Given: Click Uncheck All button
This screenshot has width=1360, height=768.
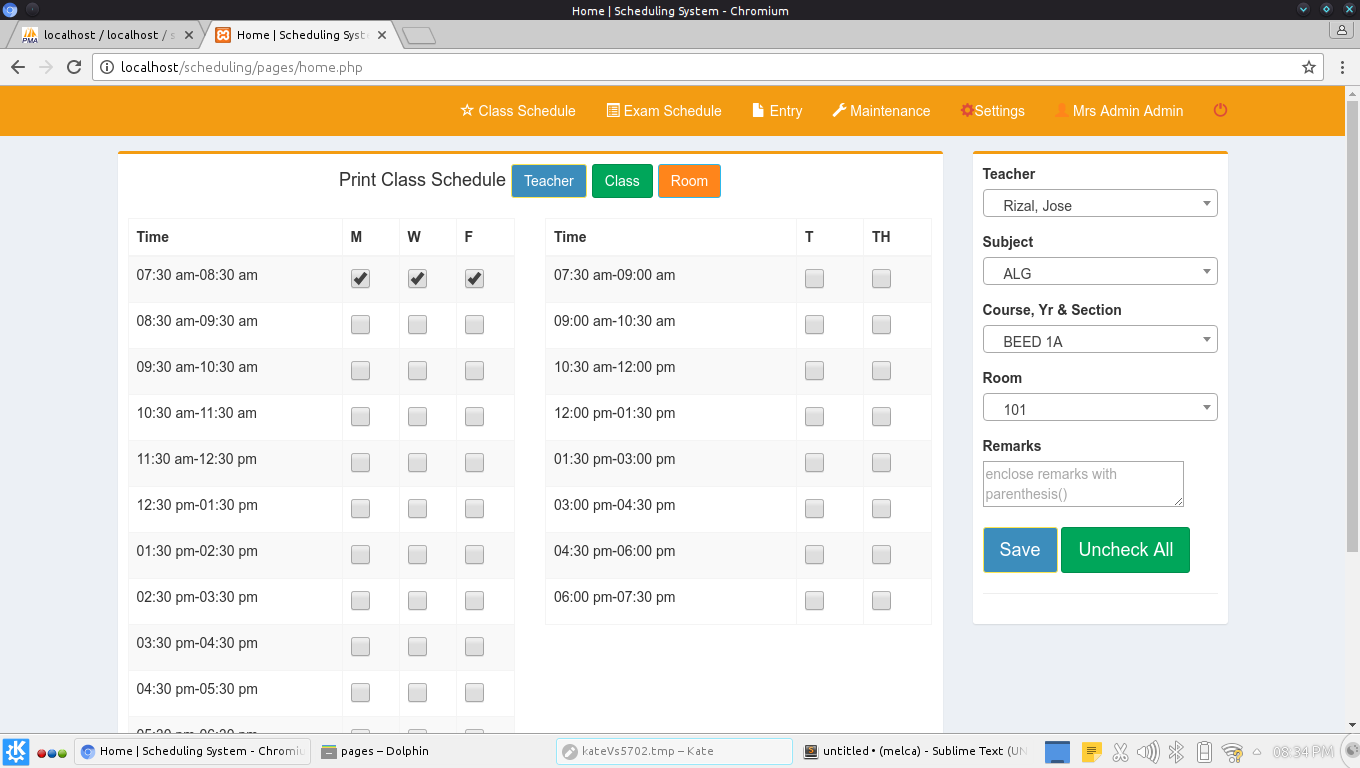Looking at the screenshot, I should tap(1126, 550).
